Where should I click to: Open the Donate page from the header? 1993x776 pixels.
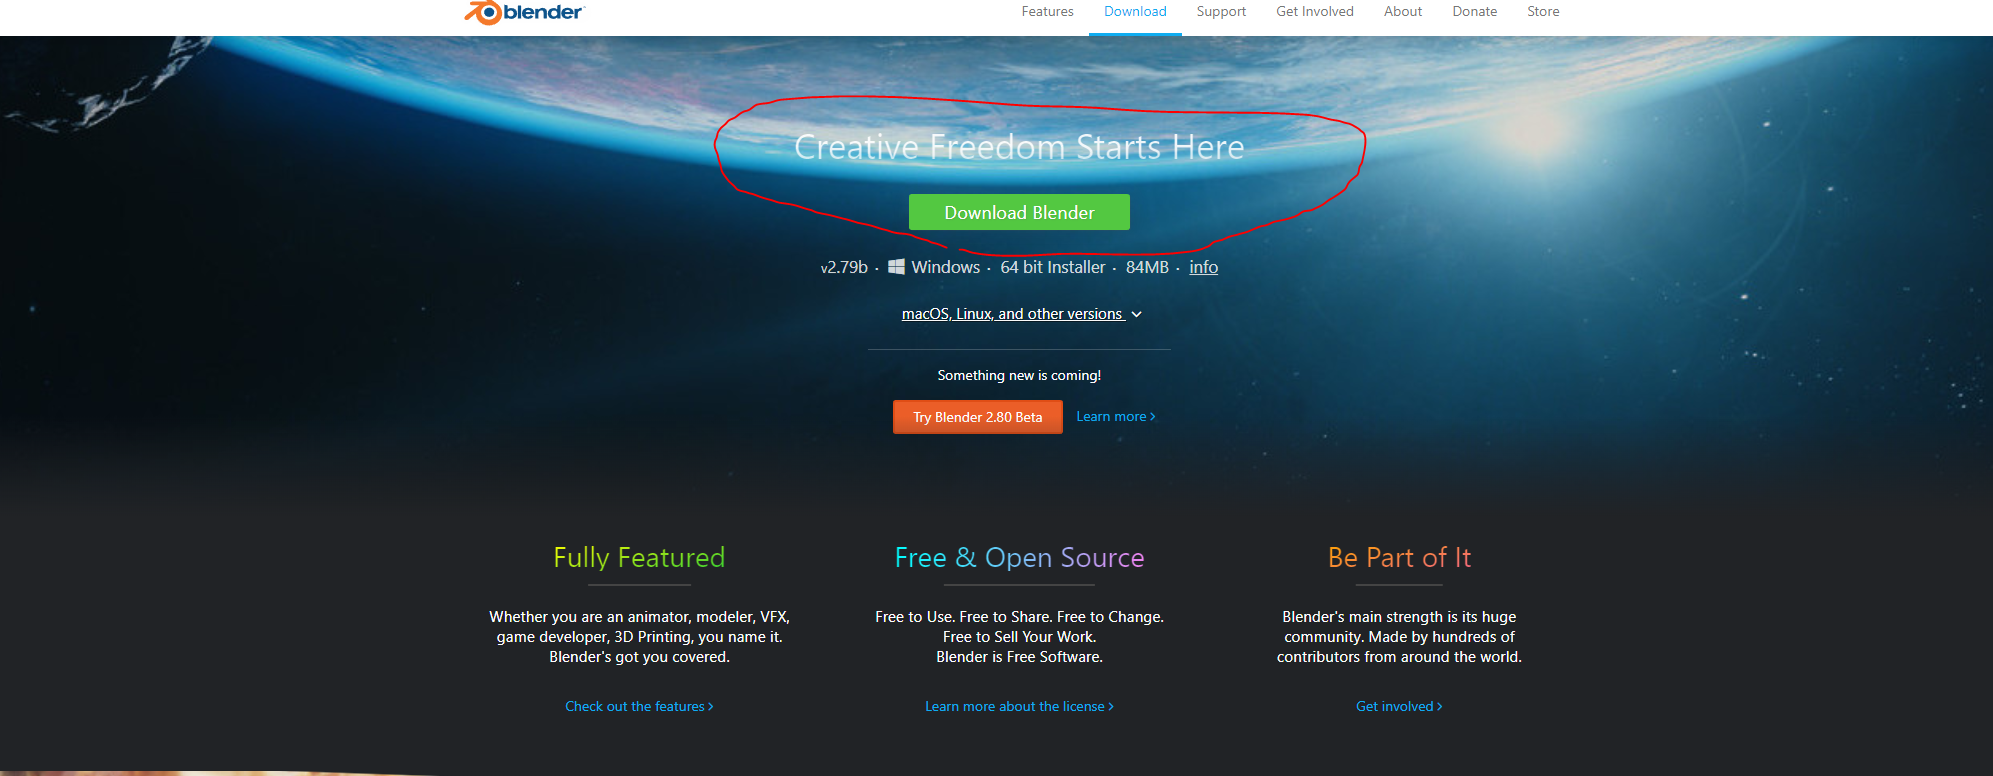[x=1474, y=12]
